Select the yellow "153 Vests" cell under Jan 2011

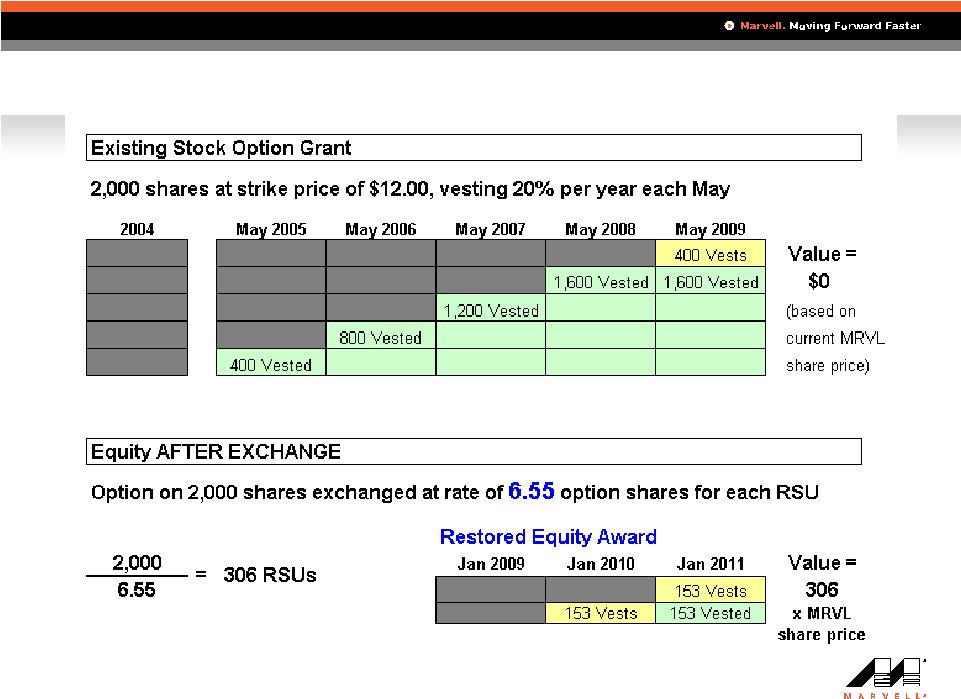pos(710,590)
